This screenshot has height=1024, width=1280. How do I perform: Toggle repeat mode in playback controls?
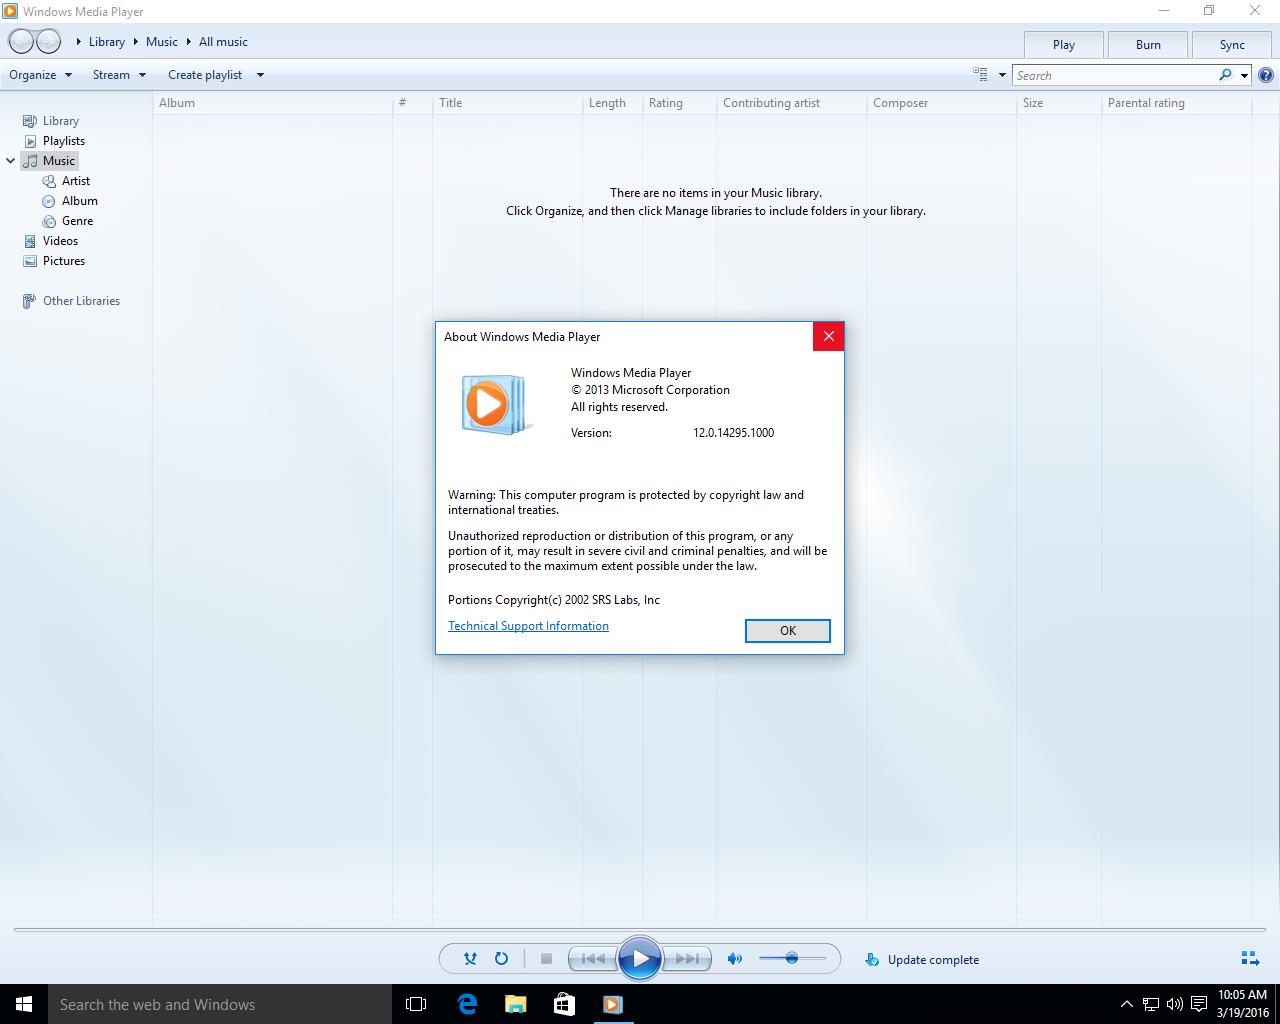[x=501, y=958]
